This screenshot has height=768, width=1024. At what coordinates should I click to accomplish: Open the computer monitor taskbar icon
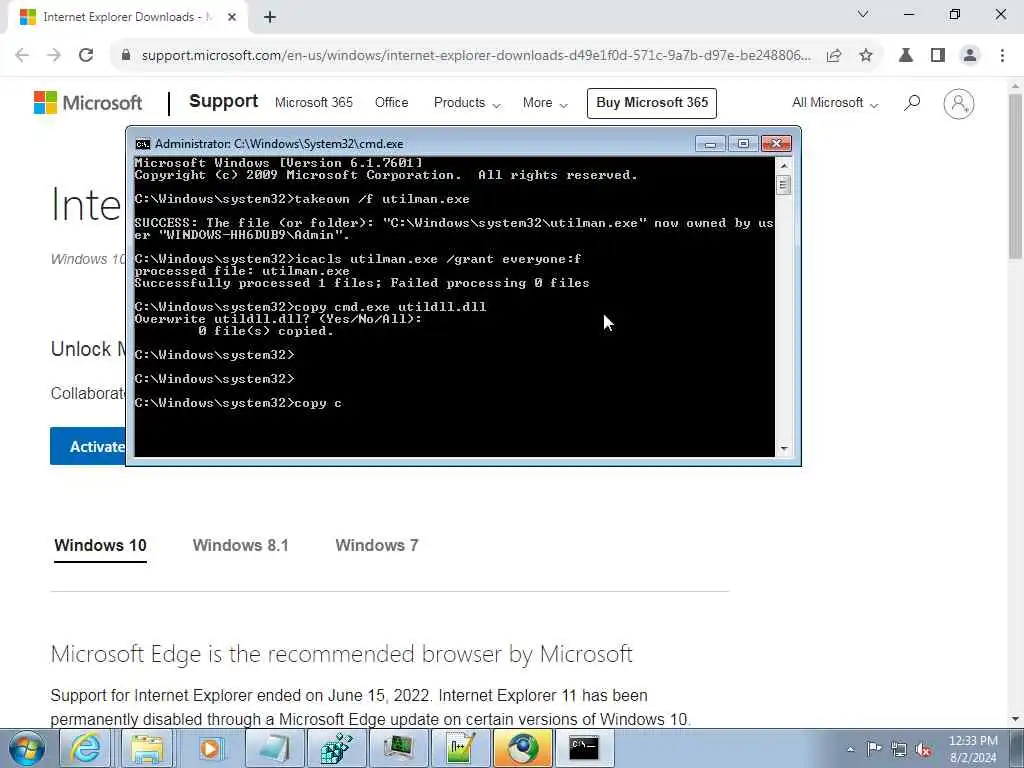point(398,748)
